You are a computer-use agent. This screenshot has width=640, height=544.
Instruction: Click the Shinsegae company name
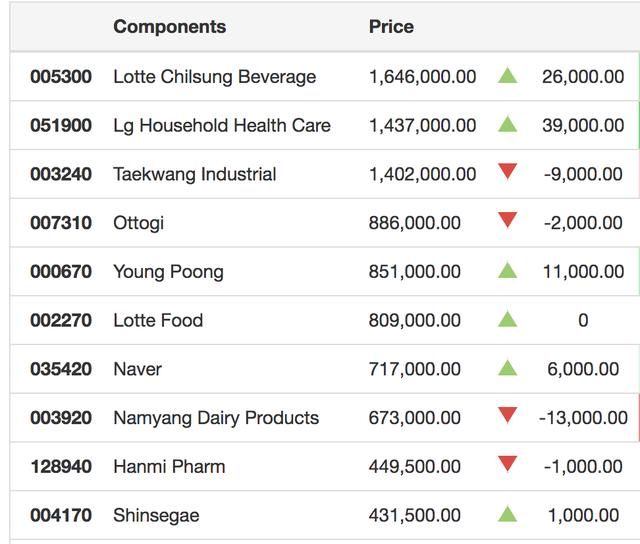[156, 516]
